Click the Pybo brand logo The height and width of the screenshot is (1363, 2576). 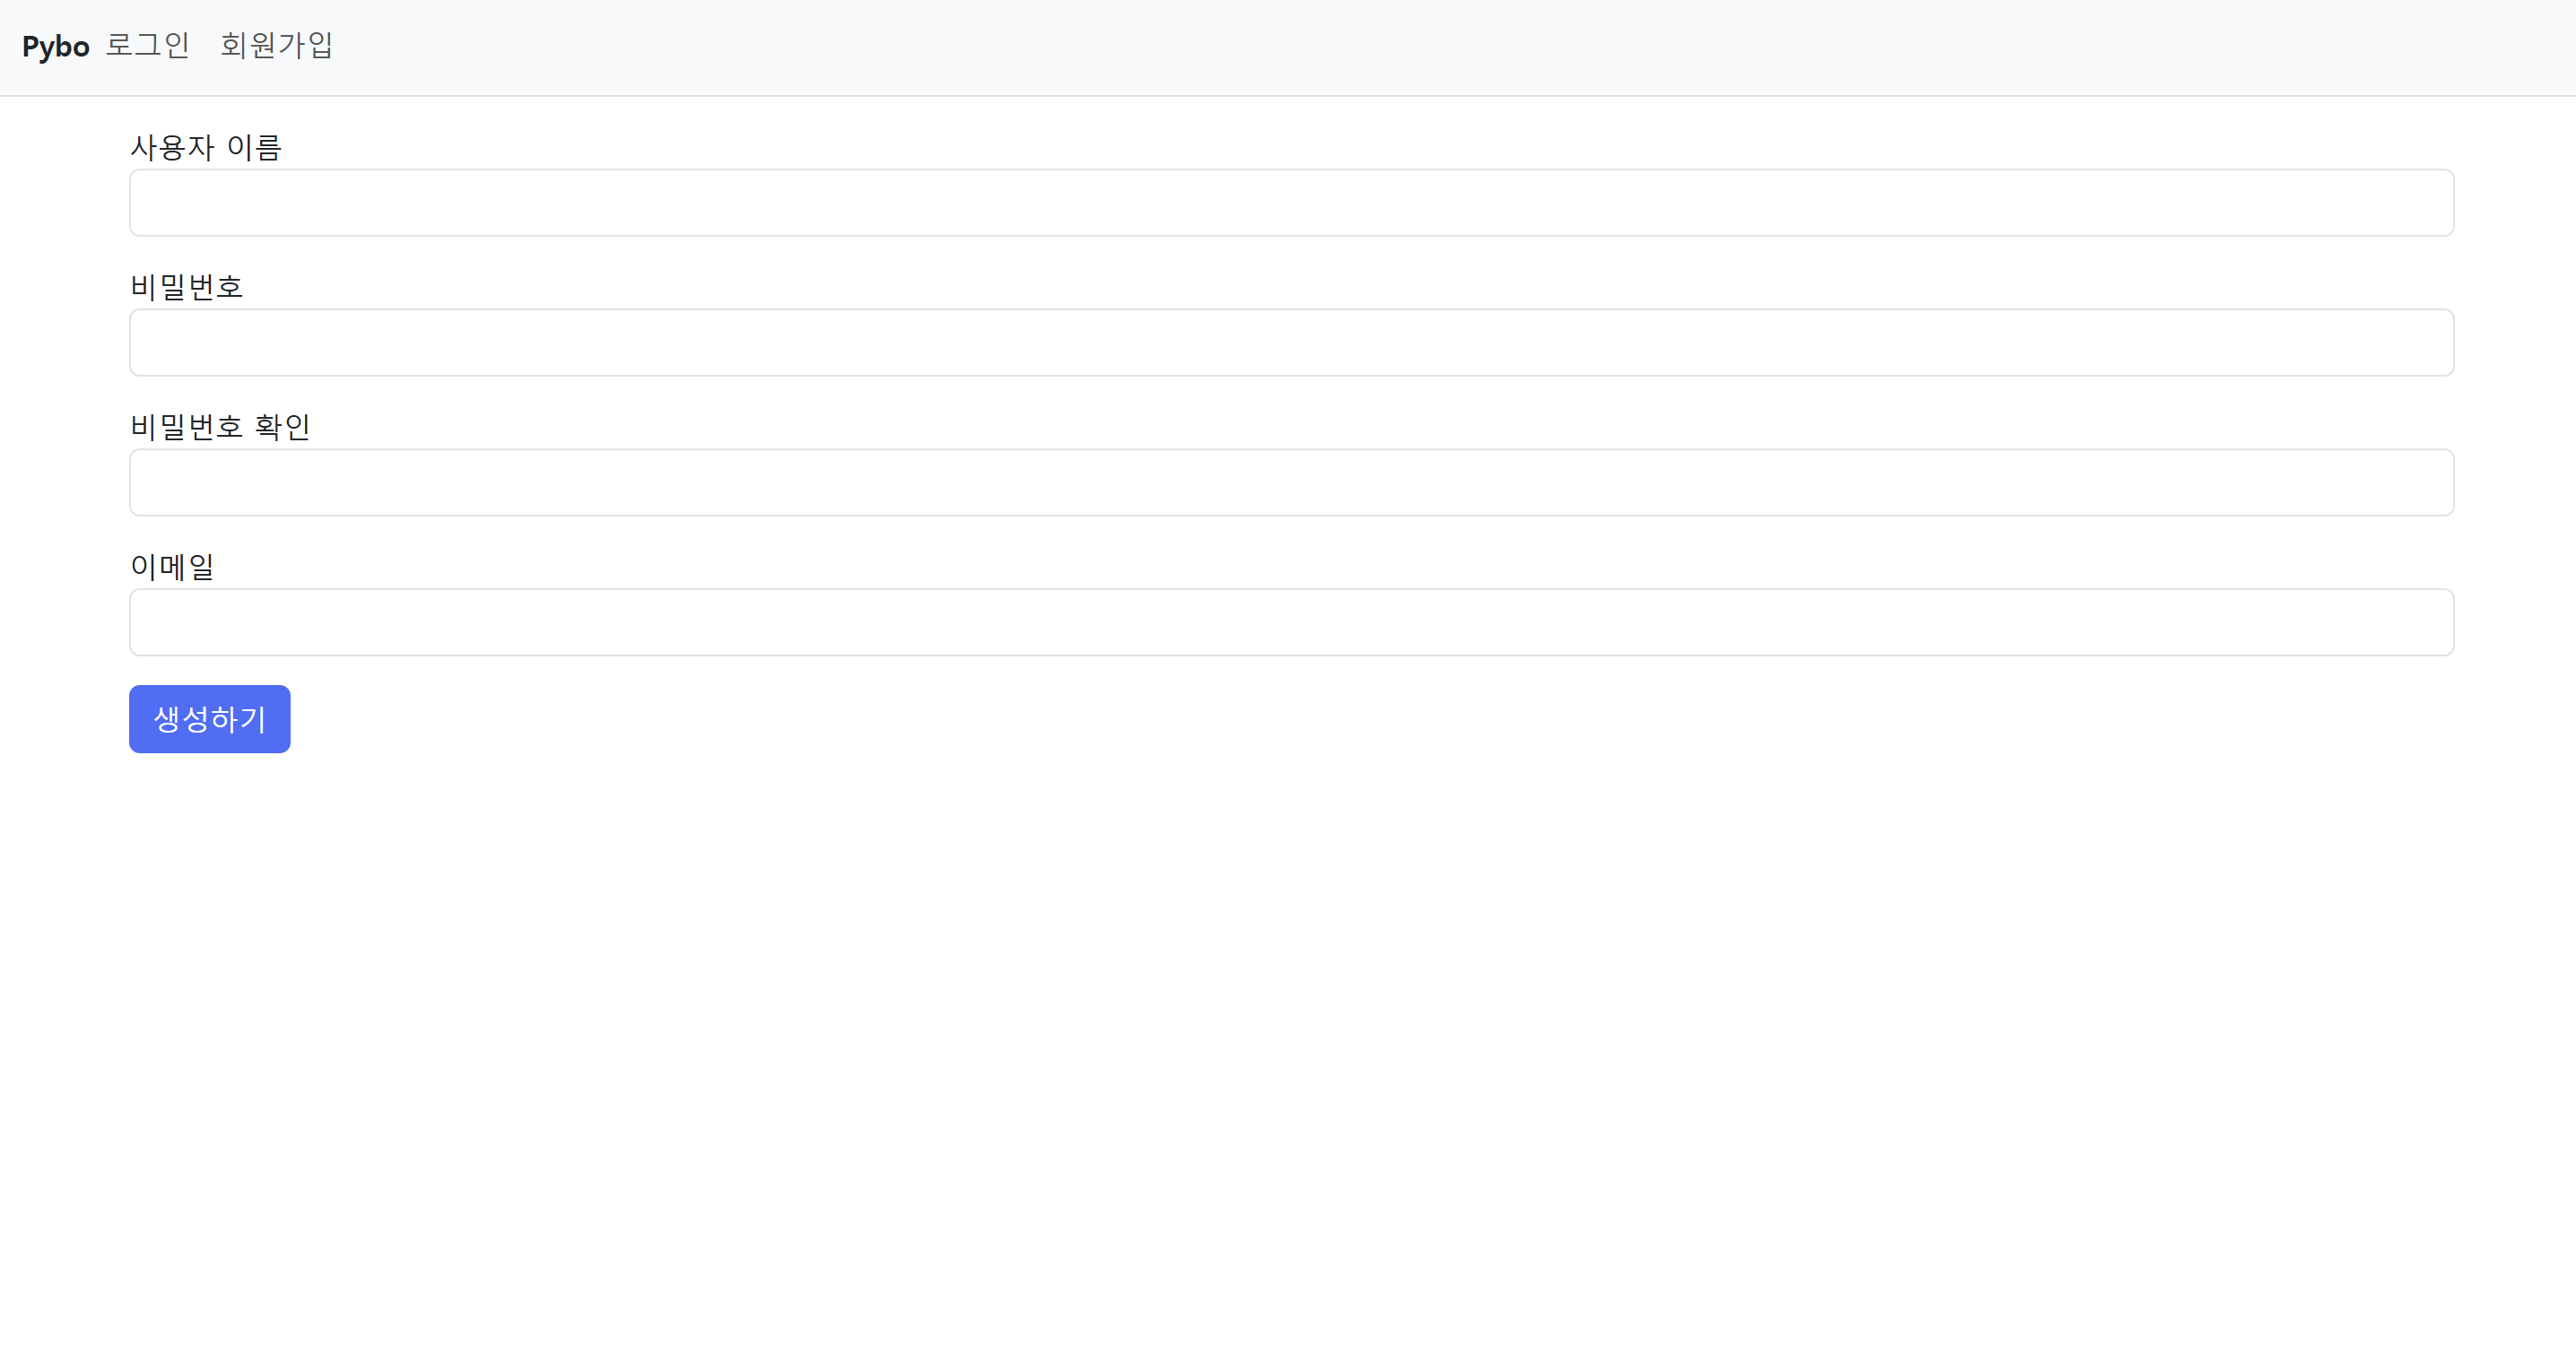coord(56,46)
